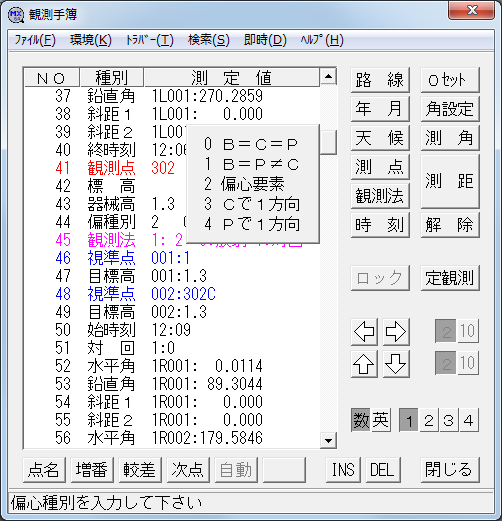Click the up arrow button
Viewport: 502px width, 521px height.
pos(364,364)
